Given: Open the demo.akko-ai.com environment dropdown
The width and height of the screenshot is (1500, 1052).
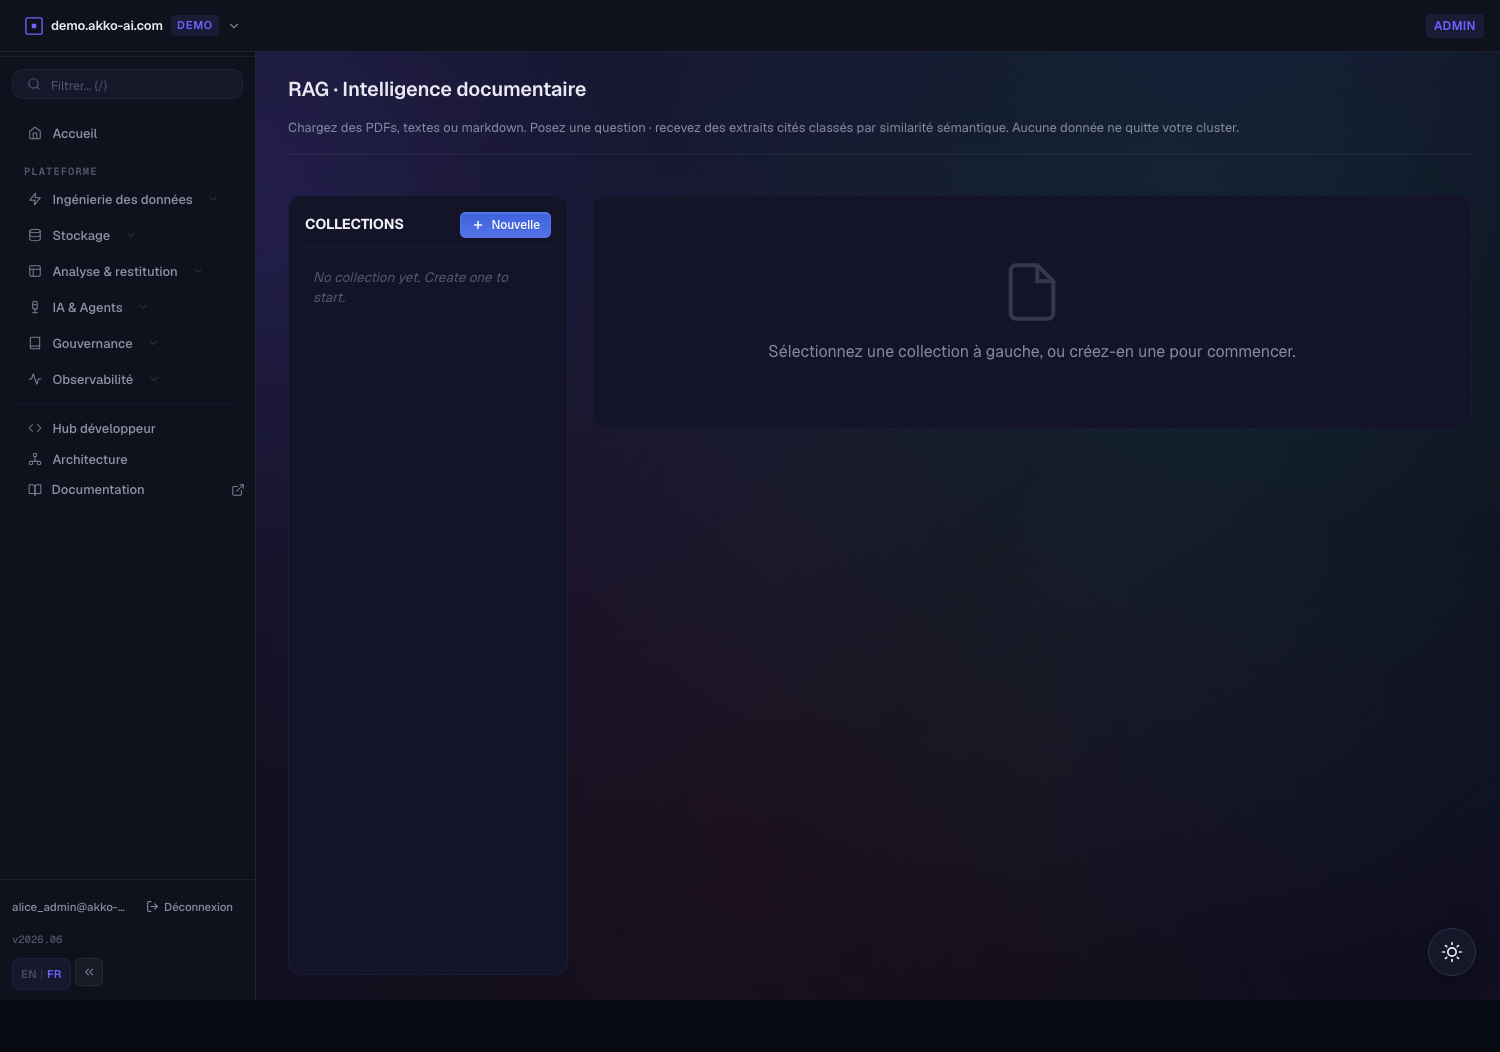Looking at the screenshot, I should pyautogui.click(x=234, y=26).
